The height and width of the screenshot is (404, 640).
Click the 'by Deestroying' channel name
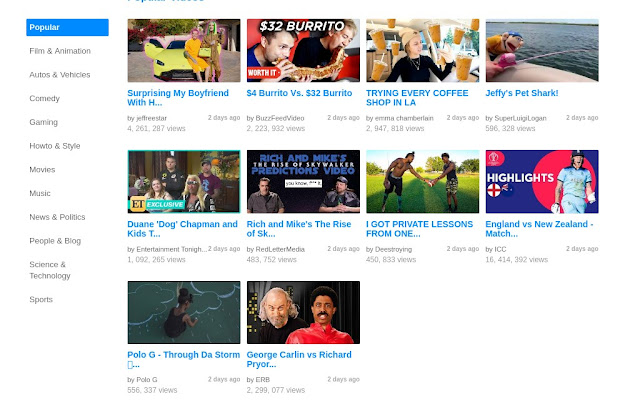point(389,249)
